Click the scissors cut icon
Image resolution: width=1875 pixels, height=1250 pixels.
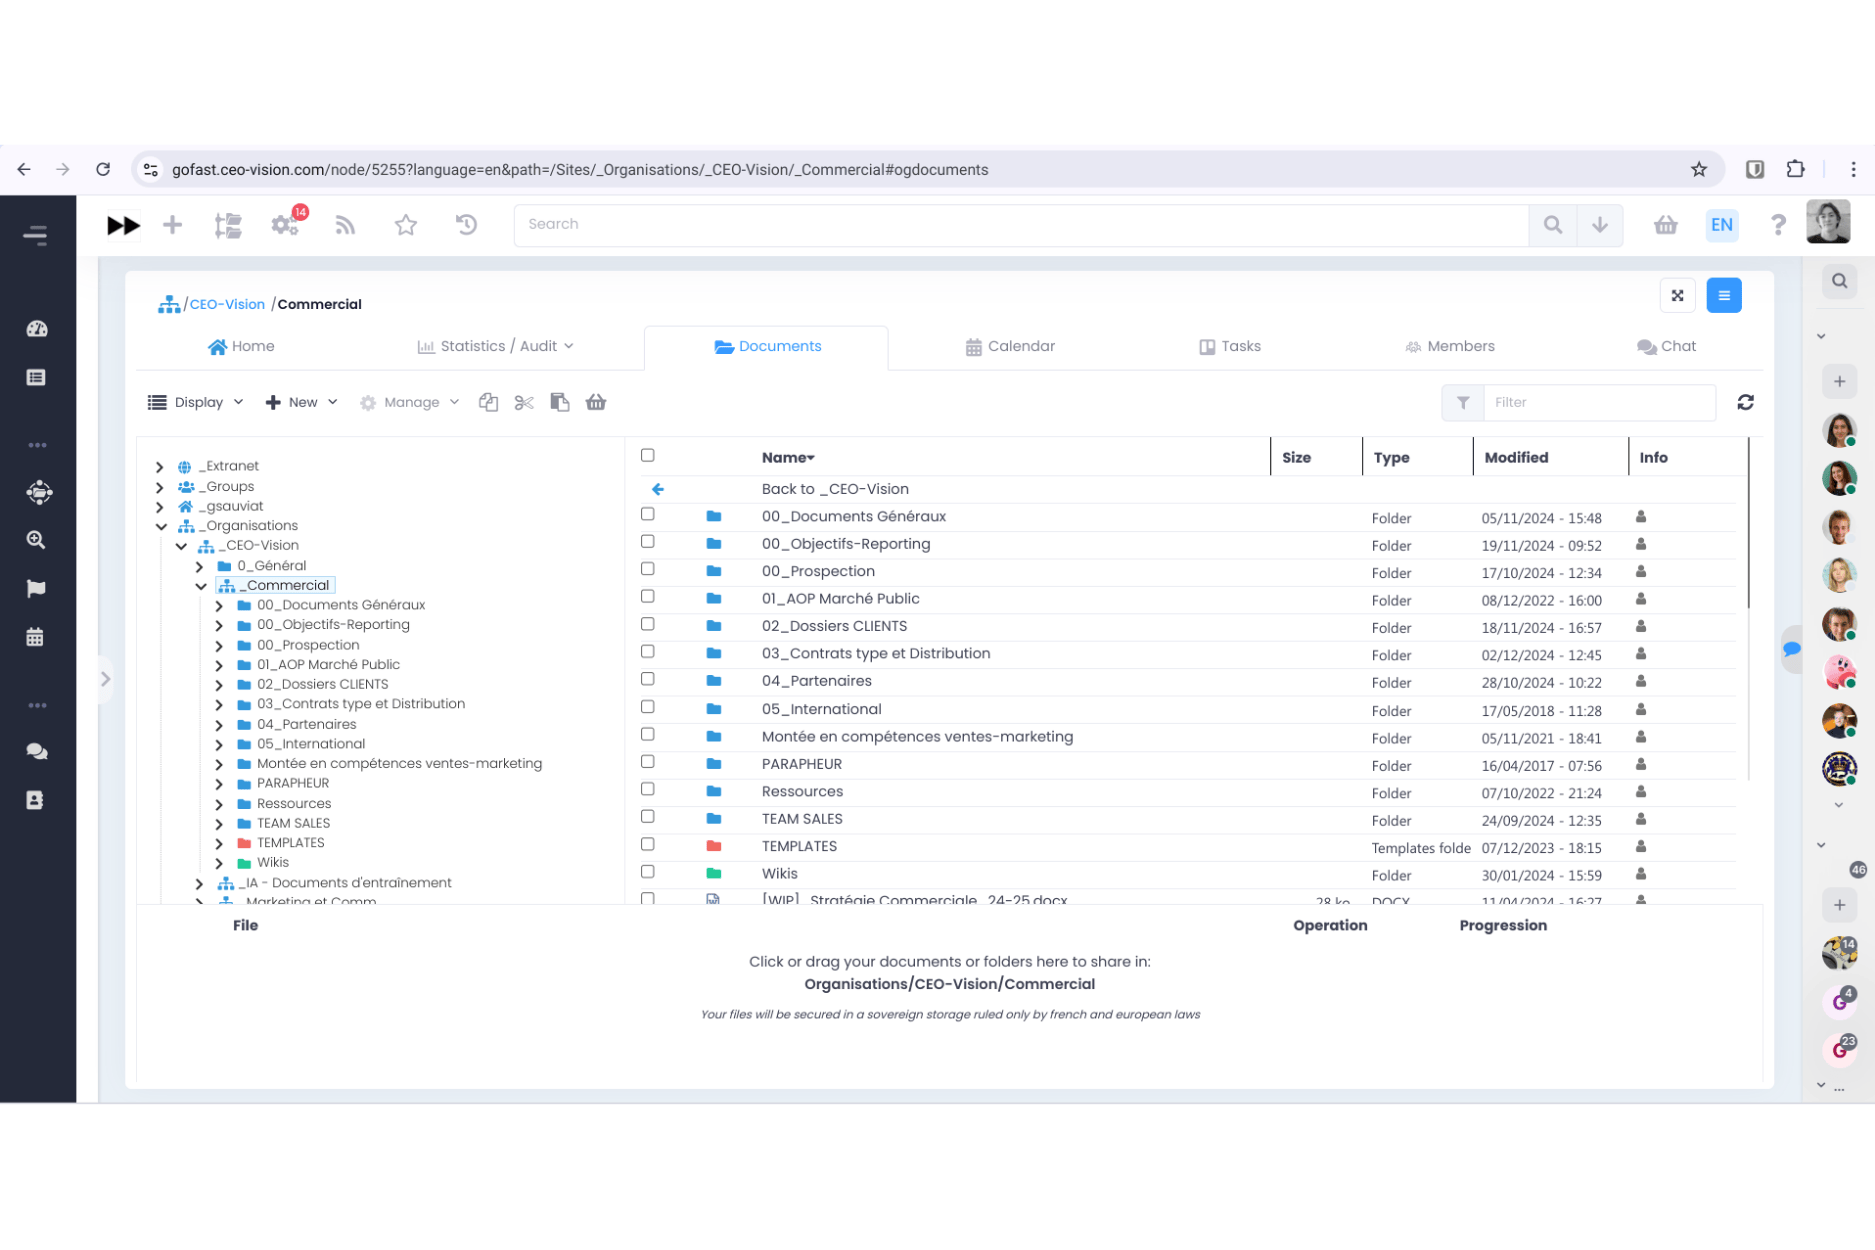coord(524,403)
